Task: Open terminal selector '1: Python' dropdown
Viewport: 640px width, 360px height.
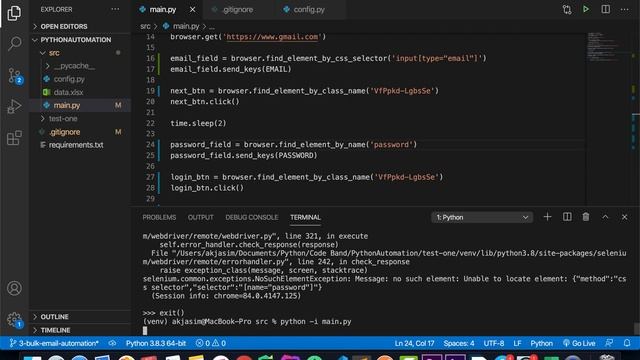Action: point(482,217)
